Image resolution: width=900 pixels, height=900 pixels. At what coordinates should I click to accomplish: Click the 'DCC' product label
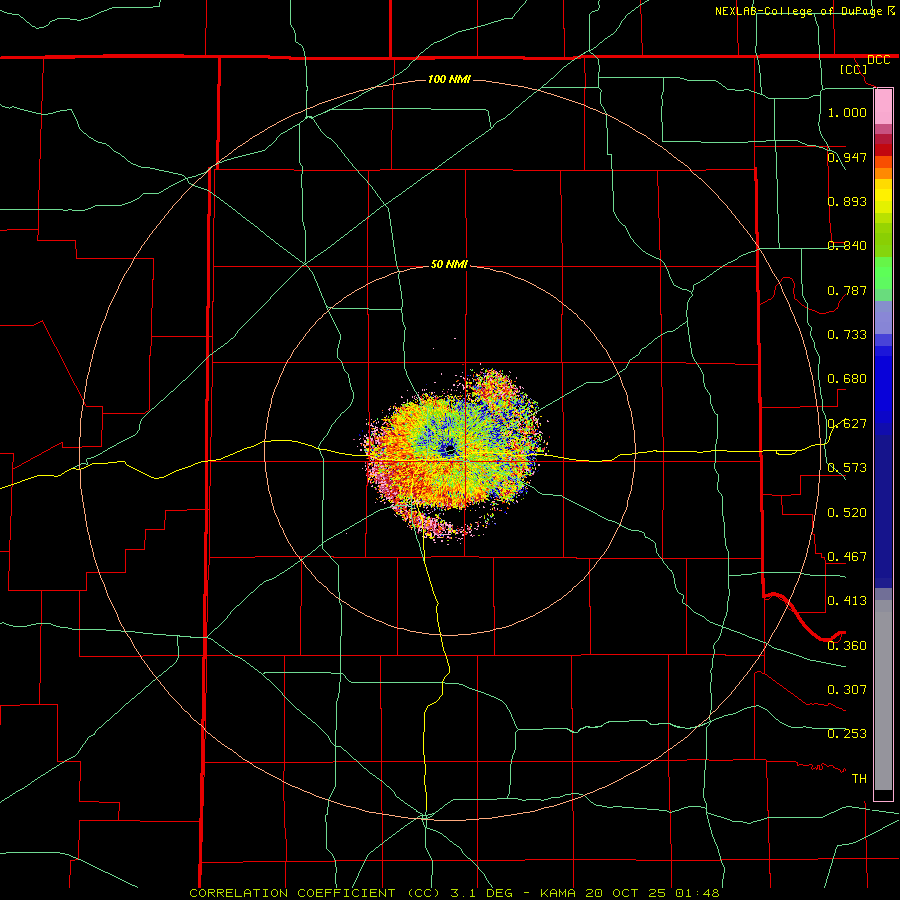click(878, 60)
